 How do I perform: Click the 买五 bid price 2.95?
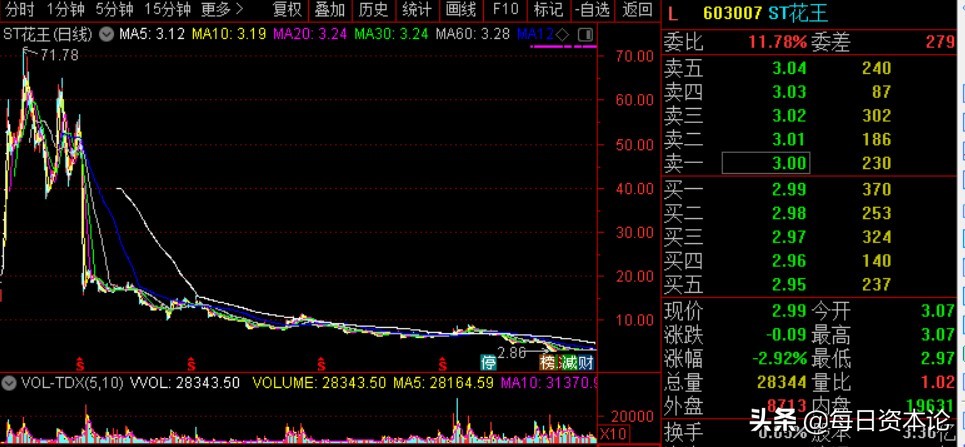click(789, 284)
